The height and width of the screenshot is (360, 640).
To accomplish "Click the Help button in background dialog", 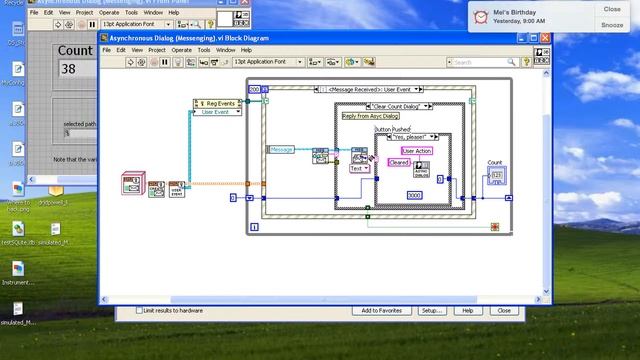I will click(468, 311).
